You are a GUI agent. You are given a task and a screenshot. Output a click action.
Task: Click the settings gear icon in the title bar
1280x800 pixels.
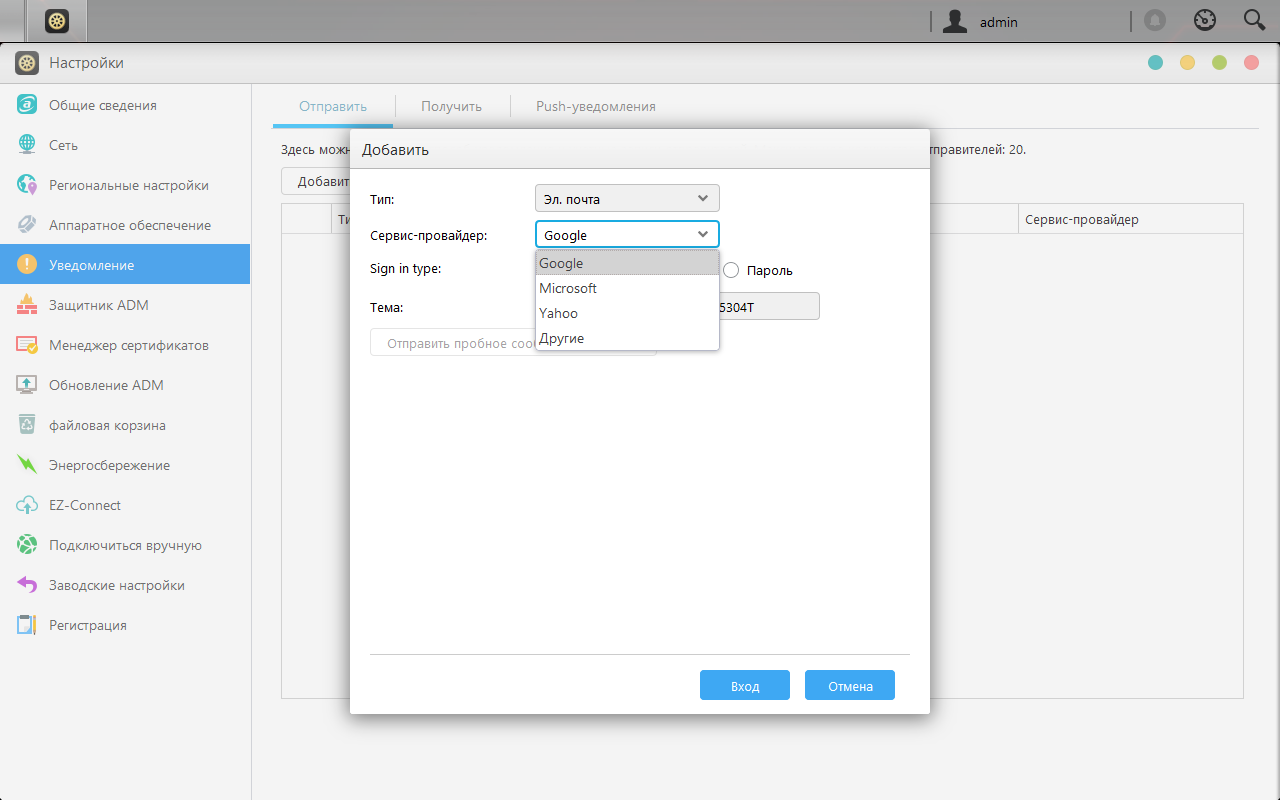point(27,63)
